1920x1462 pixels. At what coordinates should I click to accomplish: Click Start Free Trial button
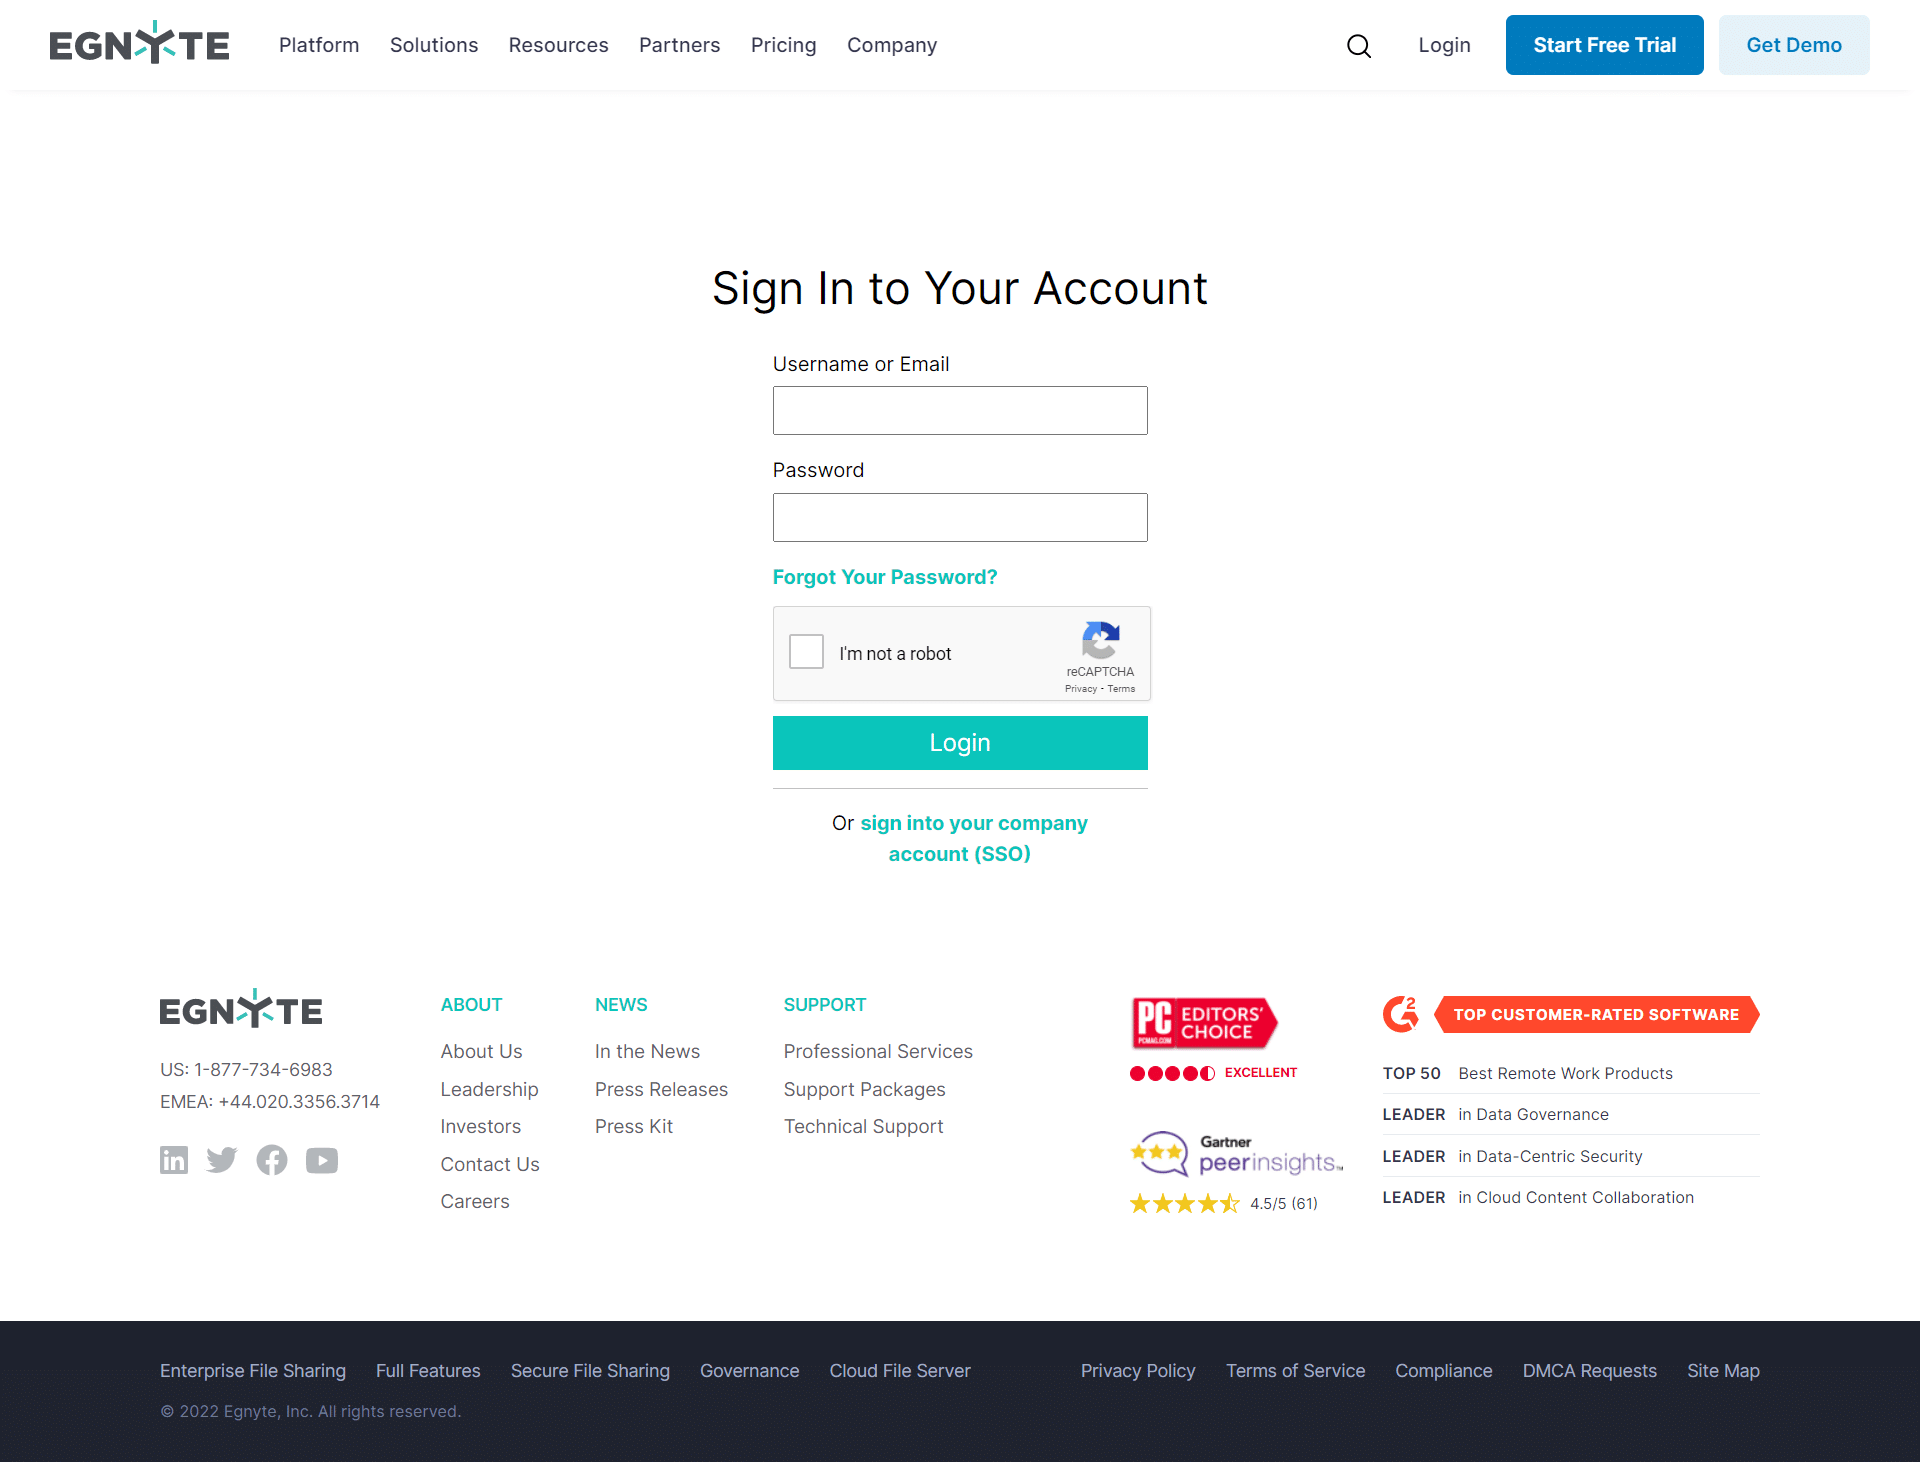1604,45
